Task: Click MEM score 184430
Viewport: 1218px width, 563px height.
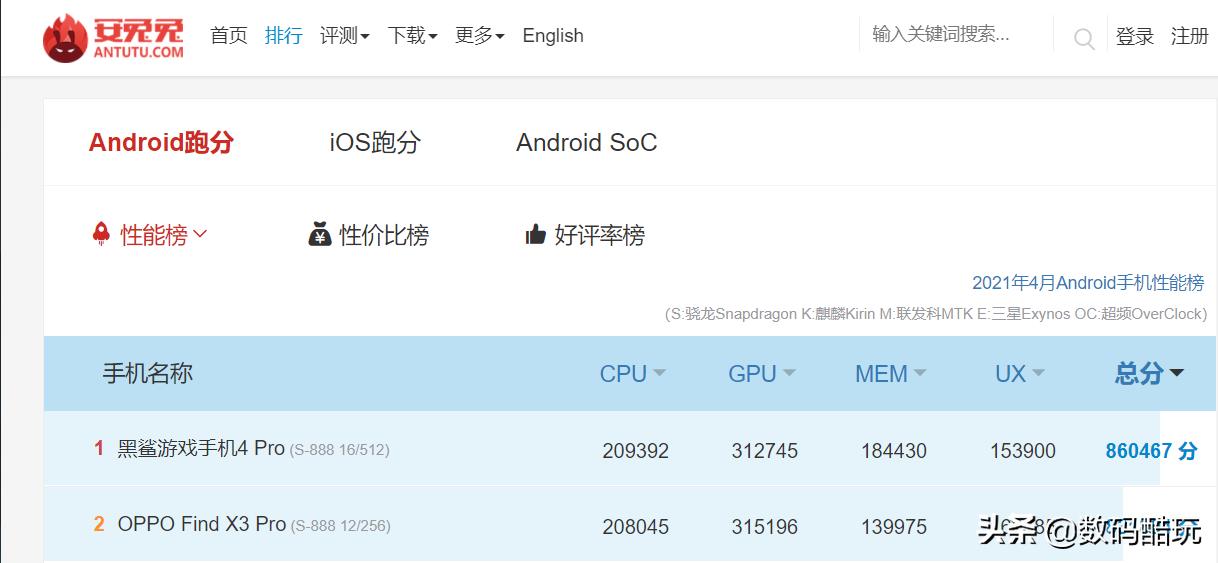Action: click(x=894, y=451)
